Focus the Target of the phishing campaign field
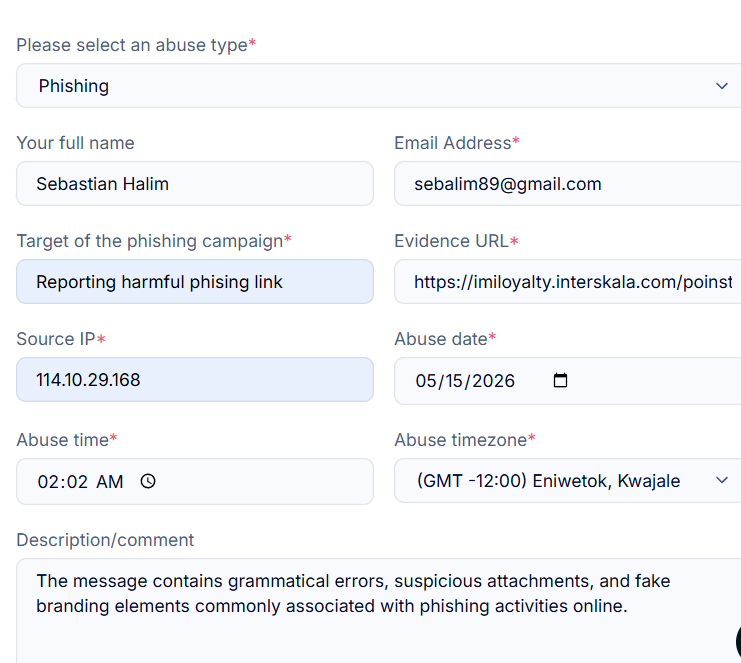Viewport: 741px width, 663px height. click(x=195, y=282)
